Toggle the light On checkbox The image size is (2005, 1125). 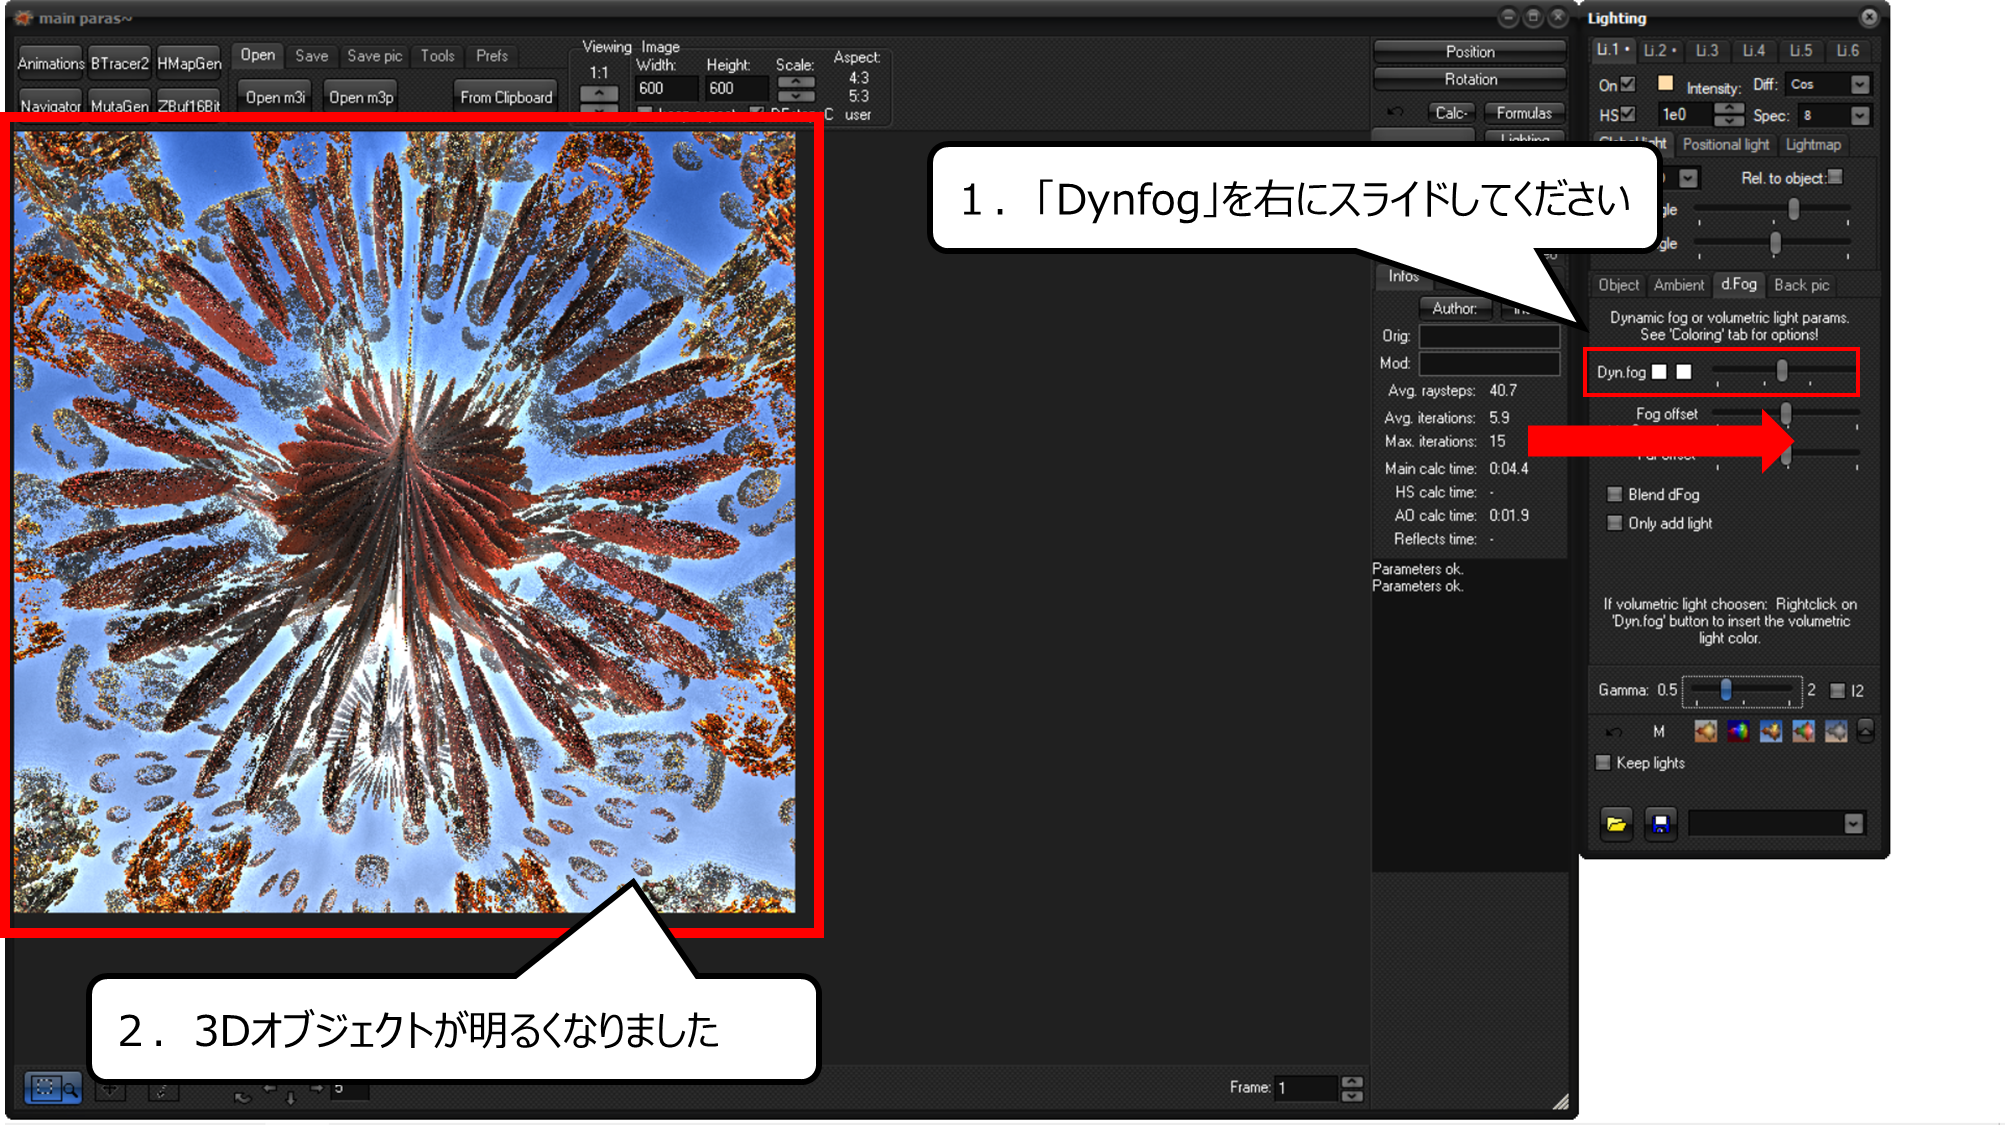(1628, 84)
